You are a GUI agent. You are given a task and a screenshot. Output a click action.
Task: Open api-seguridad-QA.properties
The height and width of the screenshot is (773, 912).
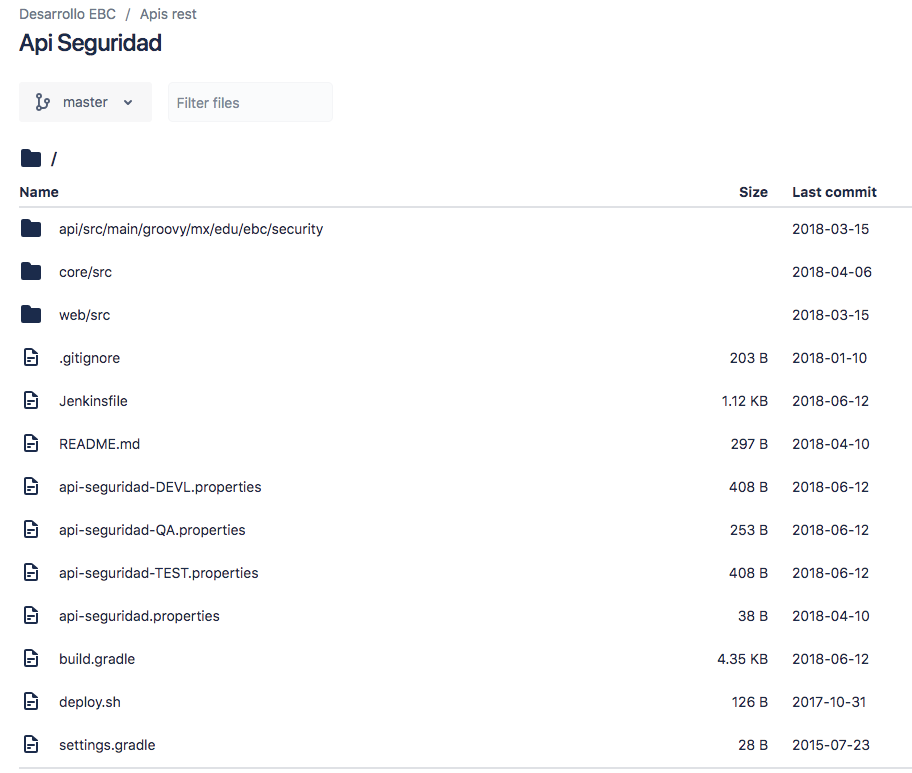click(152, 530)
